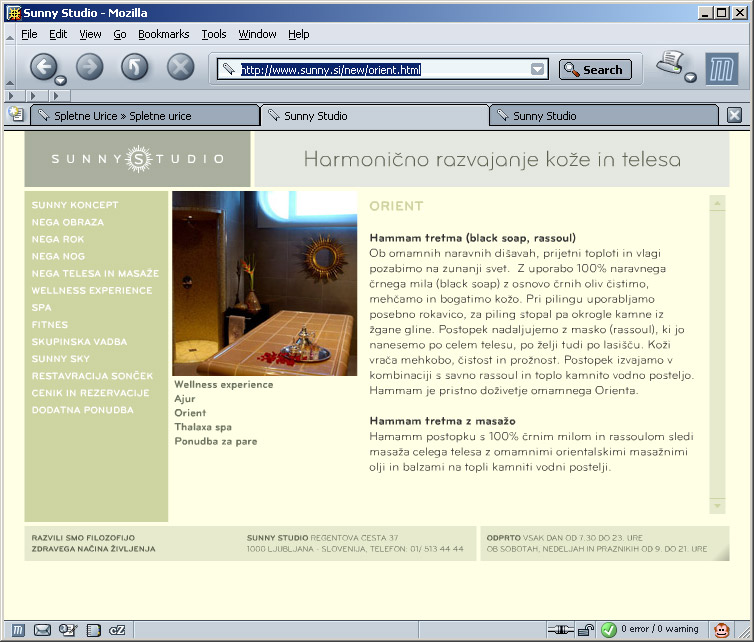Viewport: 754px width, 642px height.
Task: Expand the first collapsed toolbar triangle
Action: click(x=12, y=96)
